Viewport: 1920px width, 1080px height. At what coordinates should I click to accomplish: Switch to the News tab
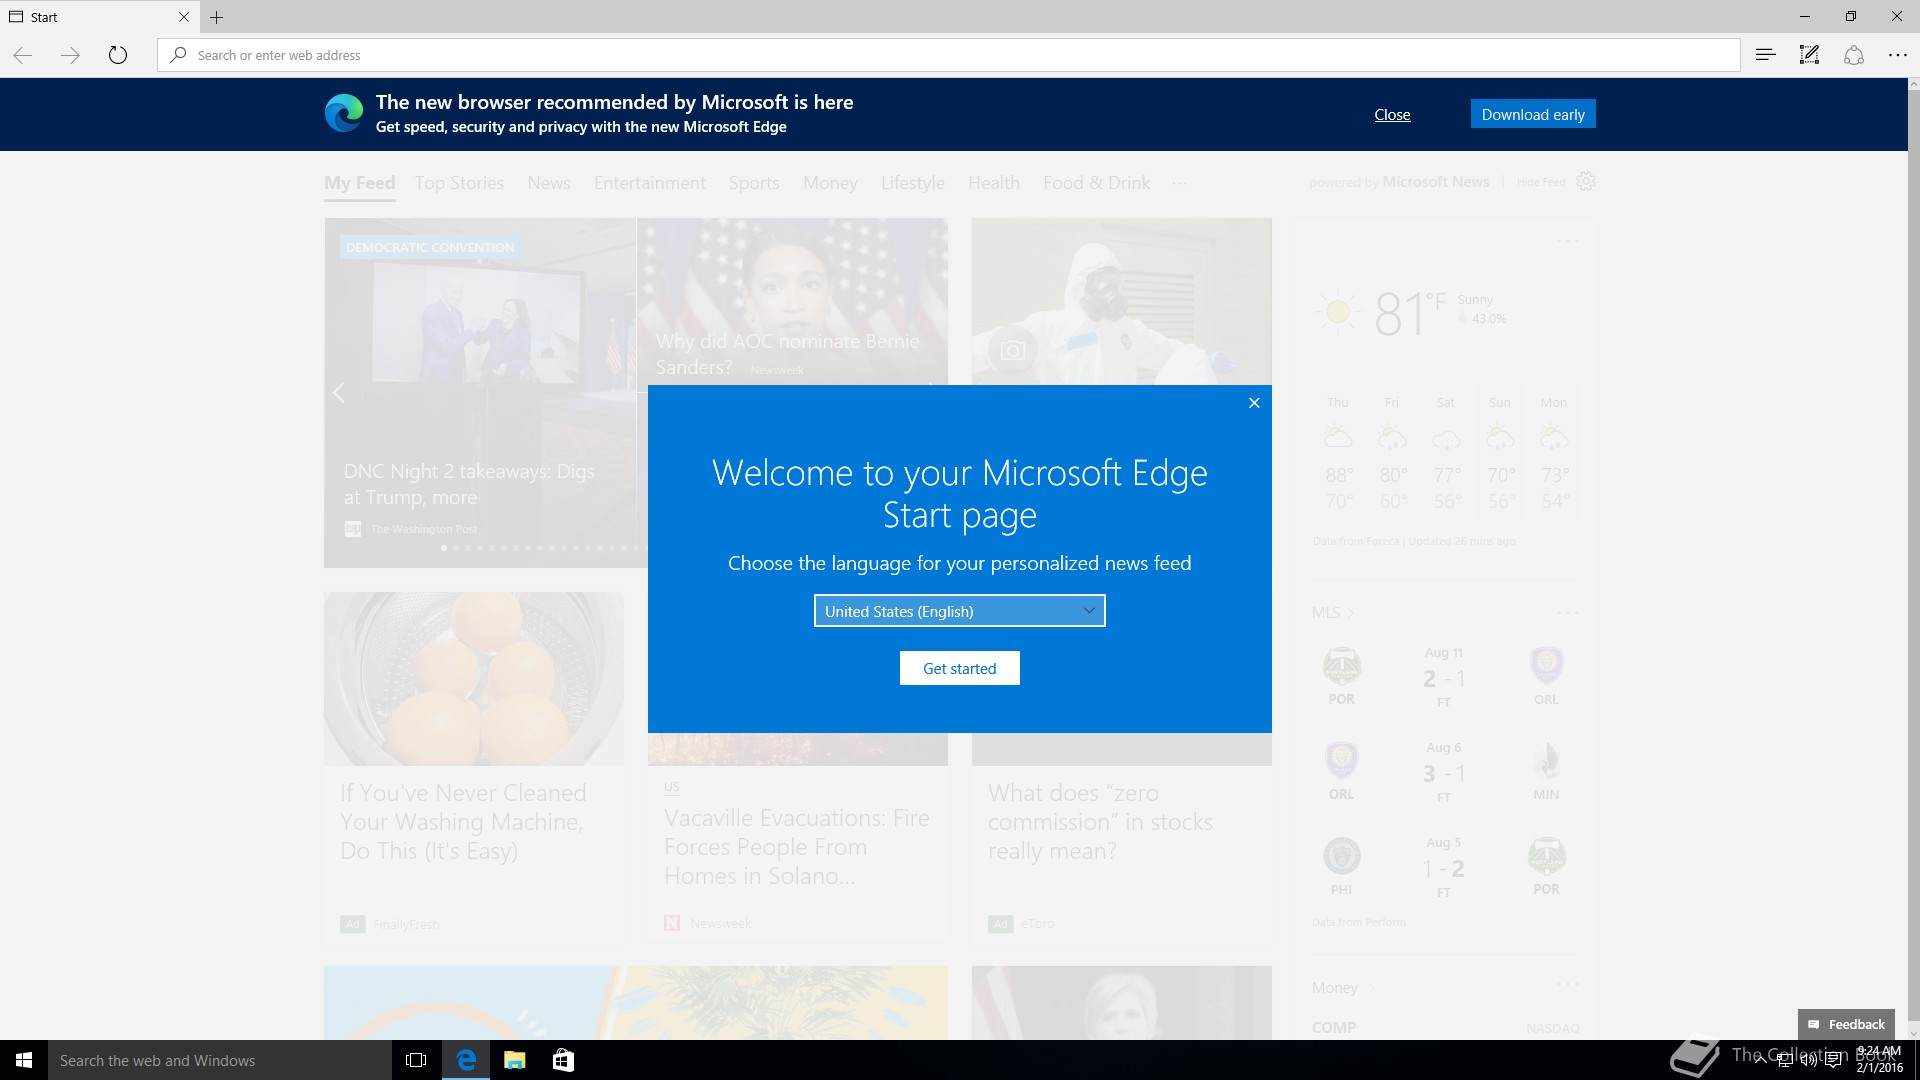coord(549,183)
